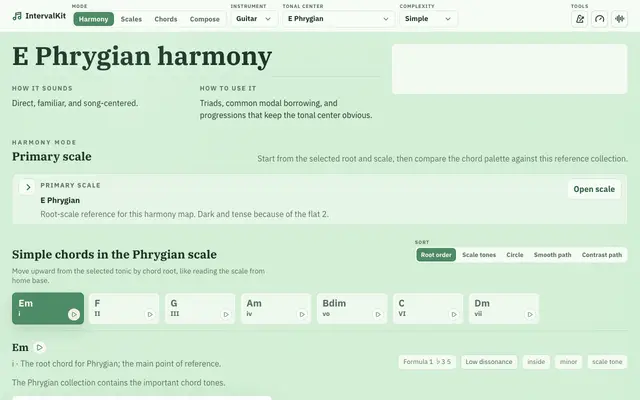640x400 pixels.
Task: Play the Em detail heading chord
Action: coord(40,348)
